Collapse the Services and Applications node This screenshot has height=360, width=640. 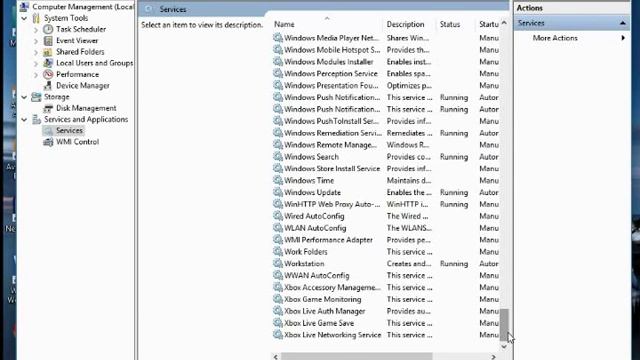point(24,120)
